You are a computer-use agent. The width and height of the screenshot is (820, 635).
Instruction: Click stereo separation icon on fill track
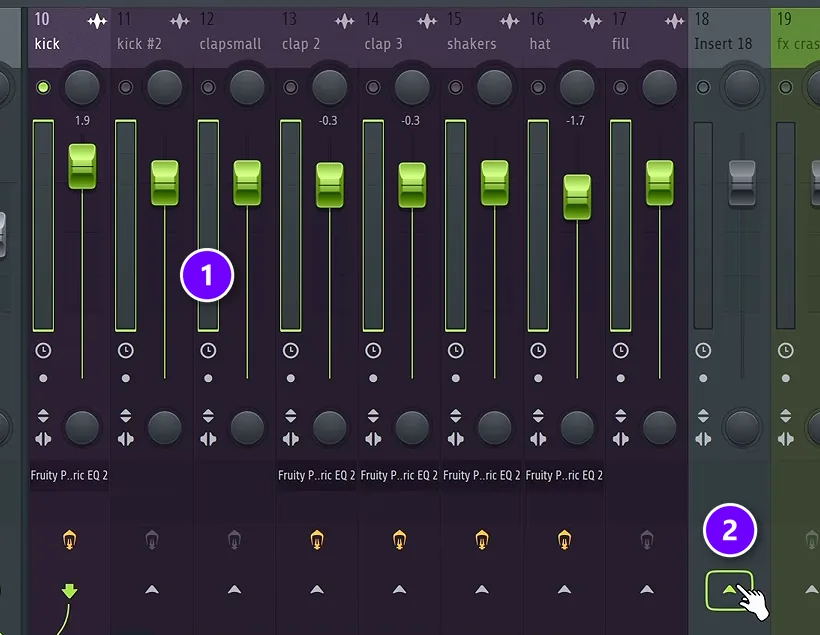[621, 439]
